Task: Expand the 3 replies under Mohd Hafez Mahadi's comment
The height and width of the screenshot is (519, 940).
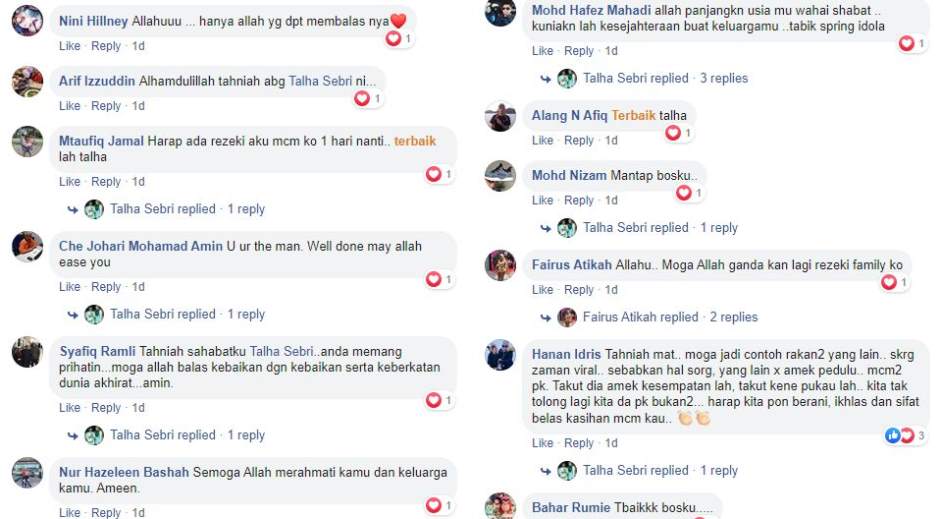Action: [x=724, y=78]
